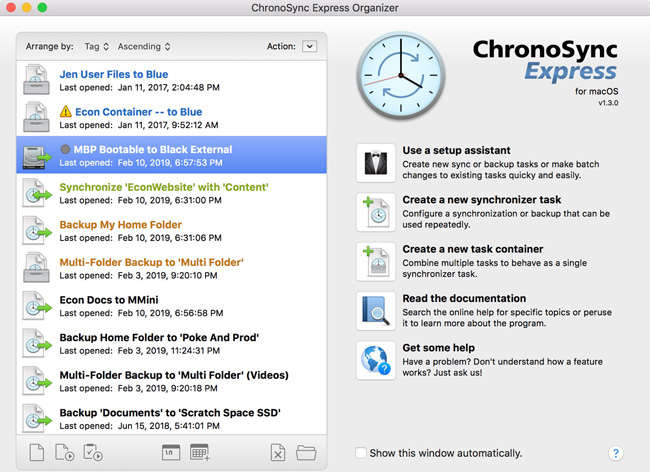The width and height of the screenshot is (650, 472).
Task: Select the Backup Home Folder to 'Poke And Prod' title
Action: tap(159, 338)
